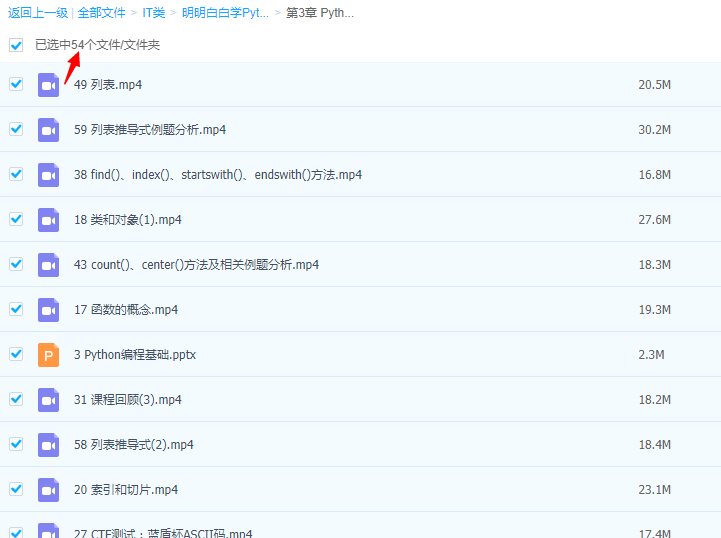Uncheck the checkbox for 49 列表.mp4
Viewport: 721px width, 538px height.
point(16,84)
